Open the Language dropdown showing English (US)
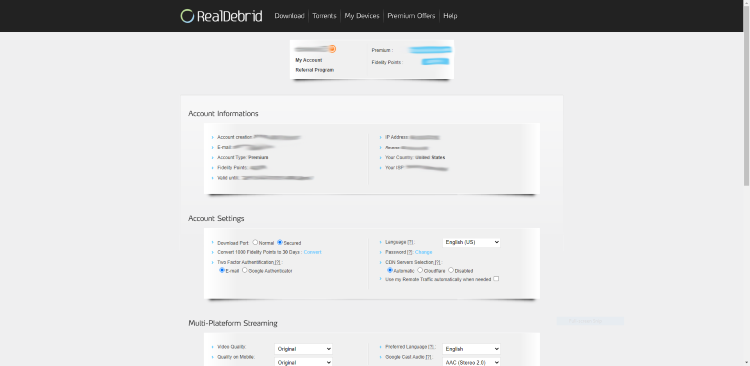 point(471,243)
